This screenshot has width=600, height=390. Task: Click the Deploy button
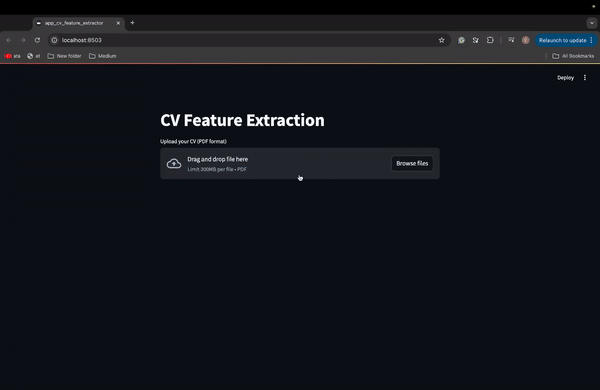tap(565, 78)
